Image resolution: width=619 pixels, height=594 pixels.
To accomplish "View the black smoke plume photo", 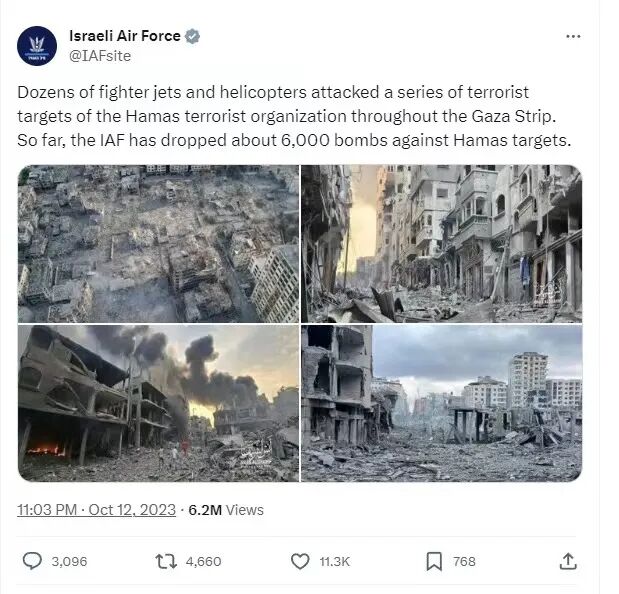I will click(x=158, y=403).
